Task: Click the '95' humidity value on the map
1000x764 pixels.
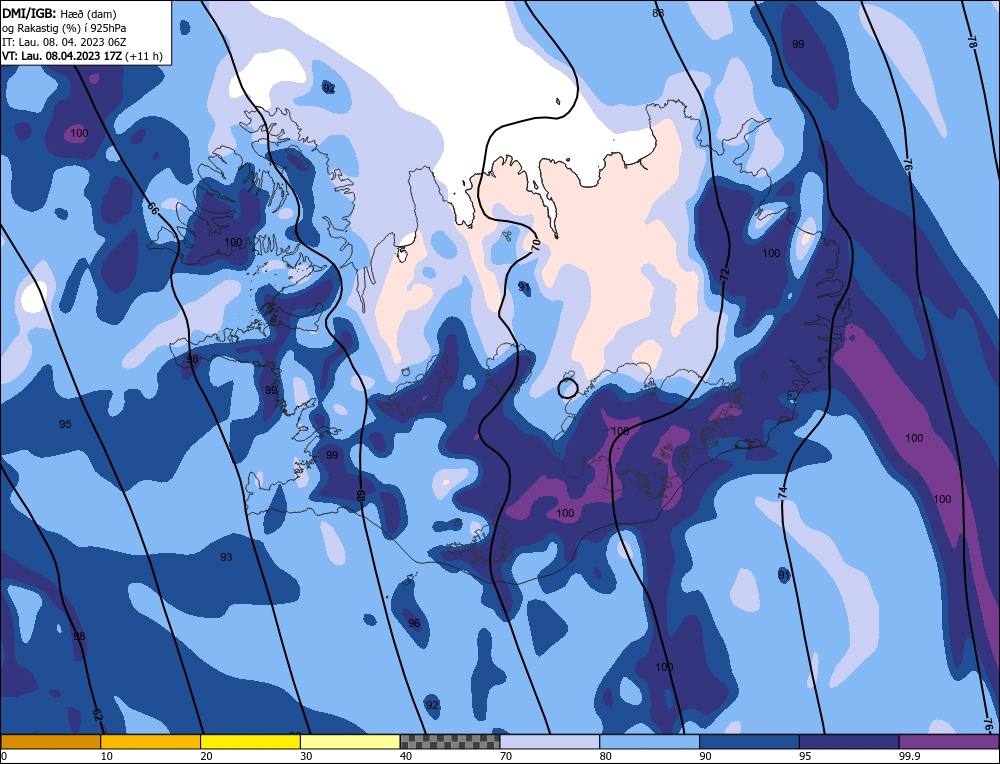Action: pos(65,424)
